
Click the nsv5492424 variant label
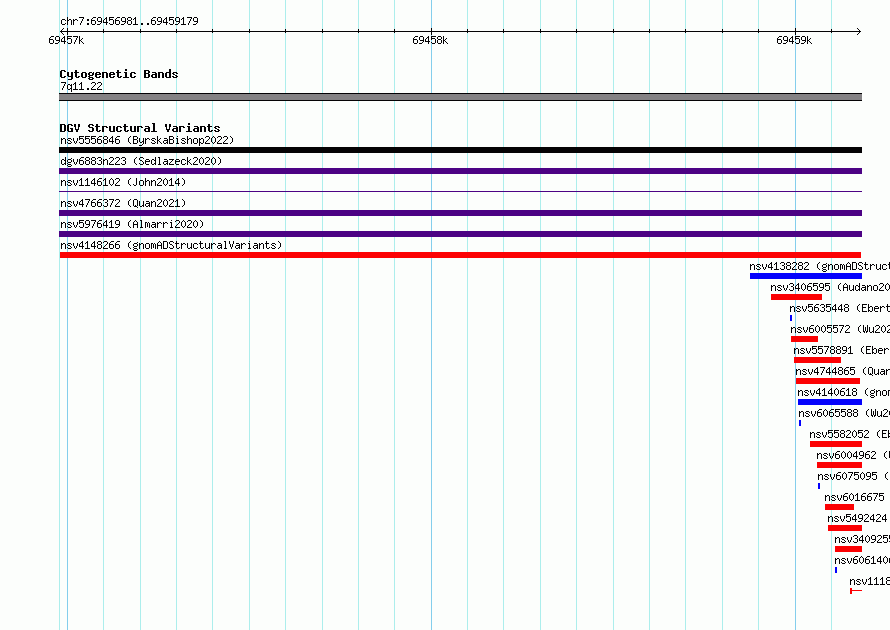point(857,518)
